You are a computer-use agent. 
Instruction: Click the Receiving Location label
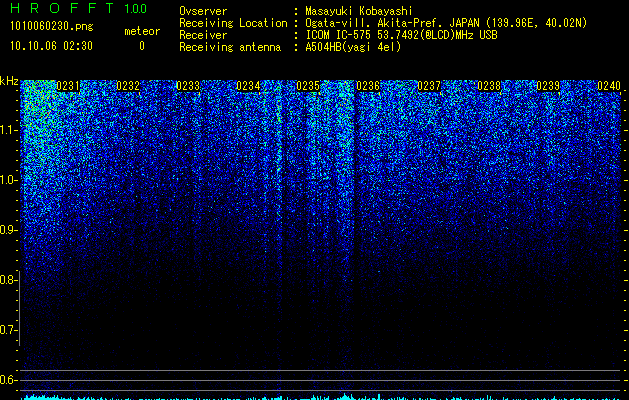233,23
